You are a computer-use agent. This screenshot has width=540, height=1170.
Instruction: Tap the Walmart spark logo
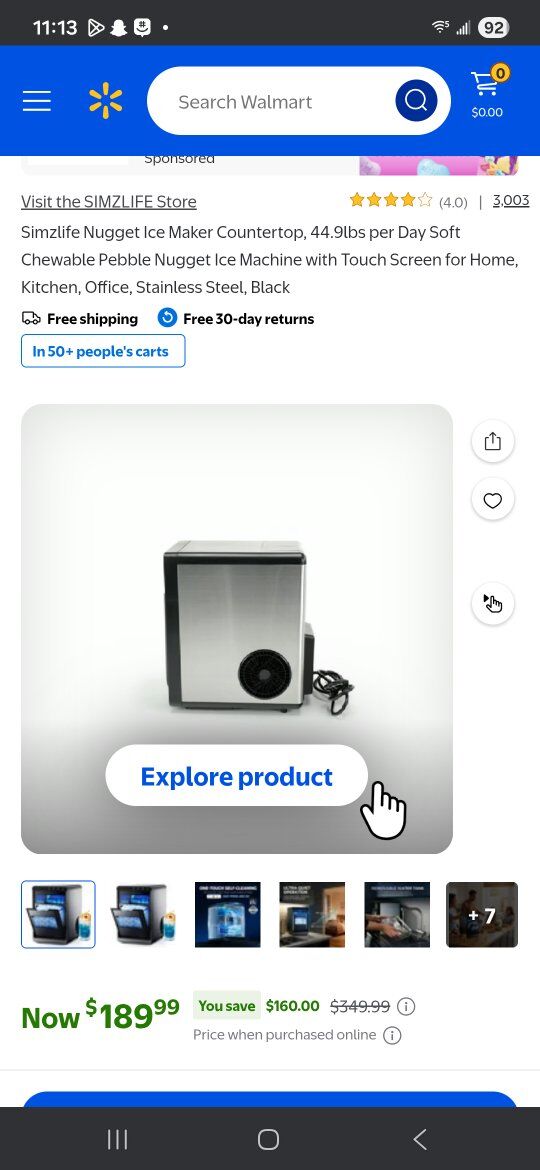coord(105,101)
